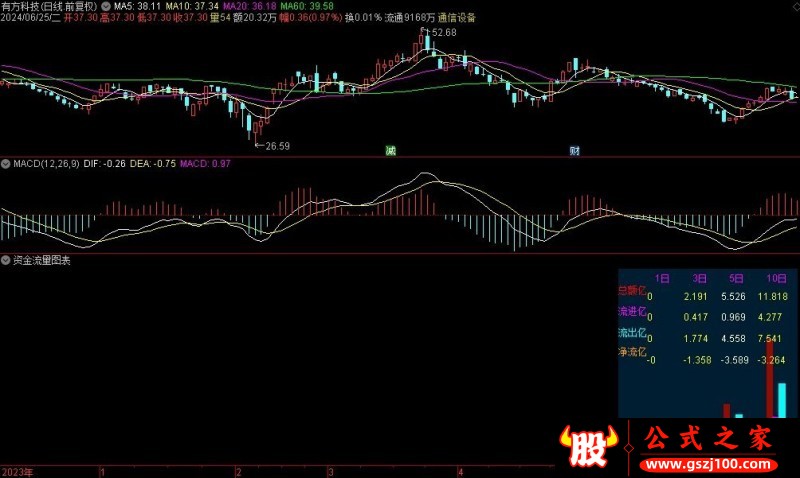
Task: Click the 52.68 high price label
Action: click(443, 33)
